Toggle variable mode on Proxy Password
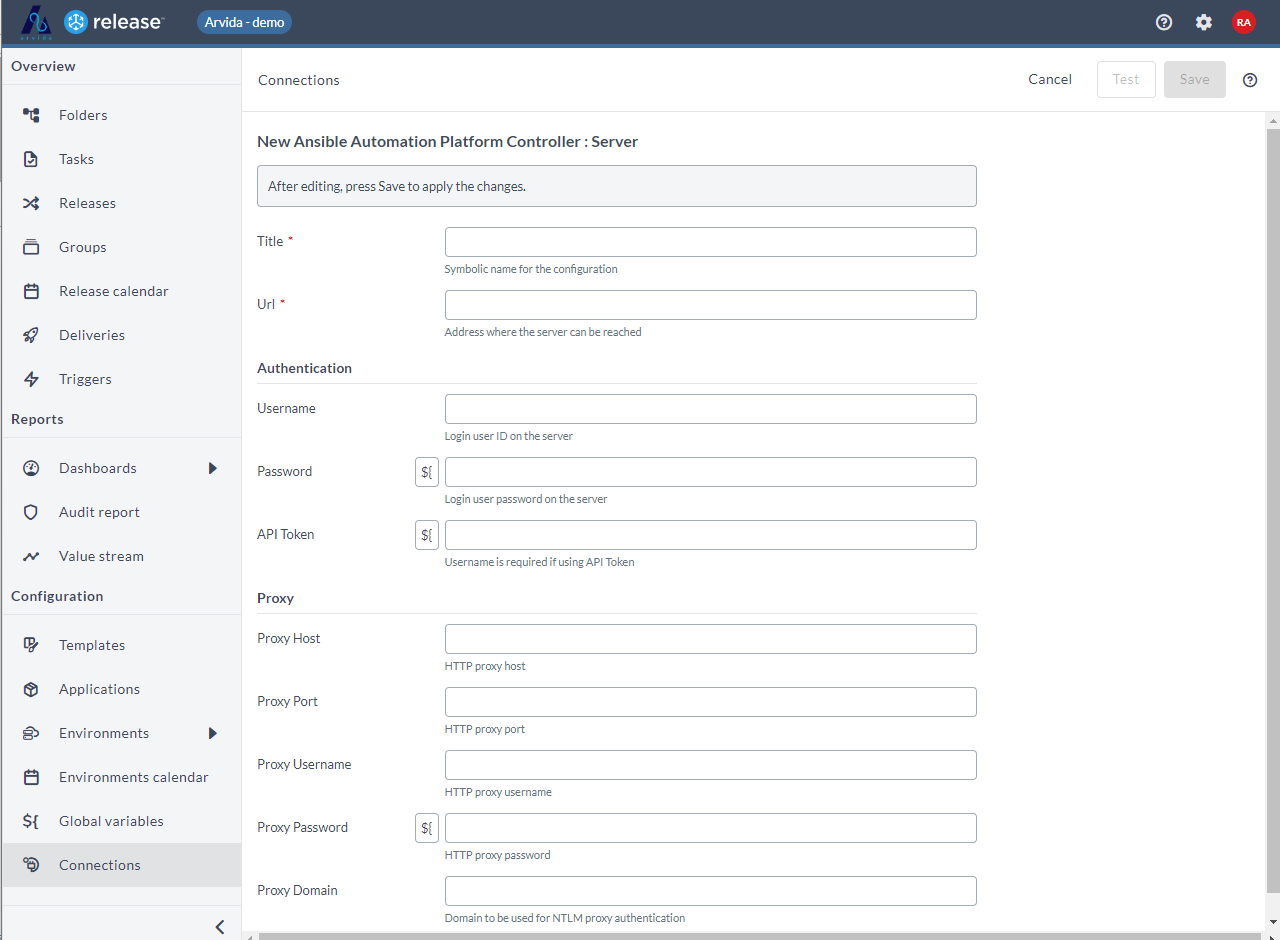Image resolution: width=1280 pixels, height=940 pixels. pyautogui.click(x=427, y=827)
